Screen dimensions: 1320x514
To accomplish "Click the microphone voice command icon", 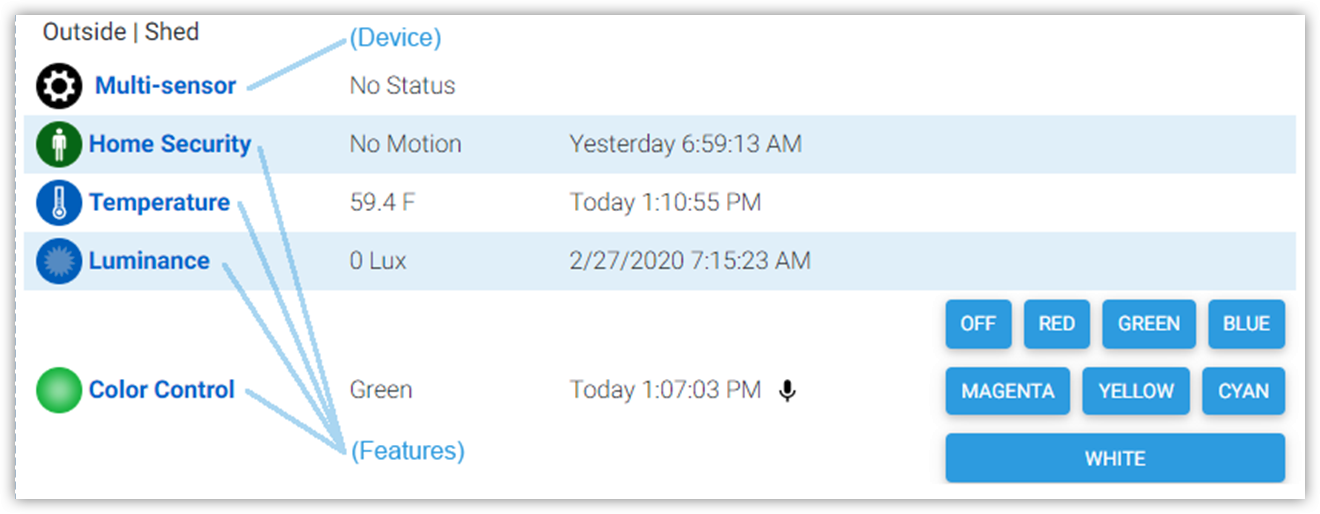I will point(788,390).
